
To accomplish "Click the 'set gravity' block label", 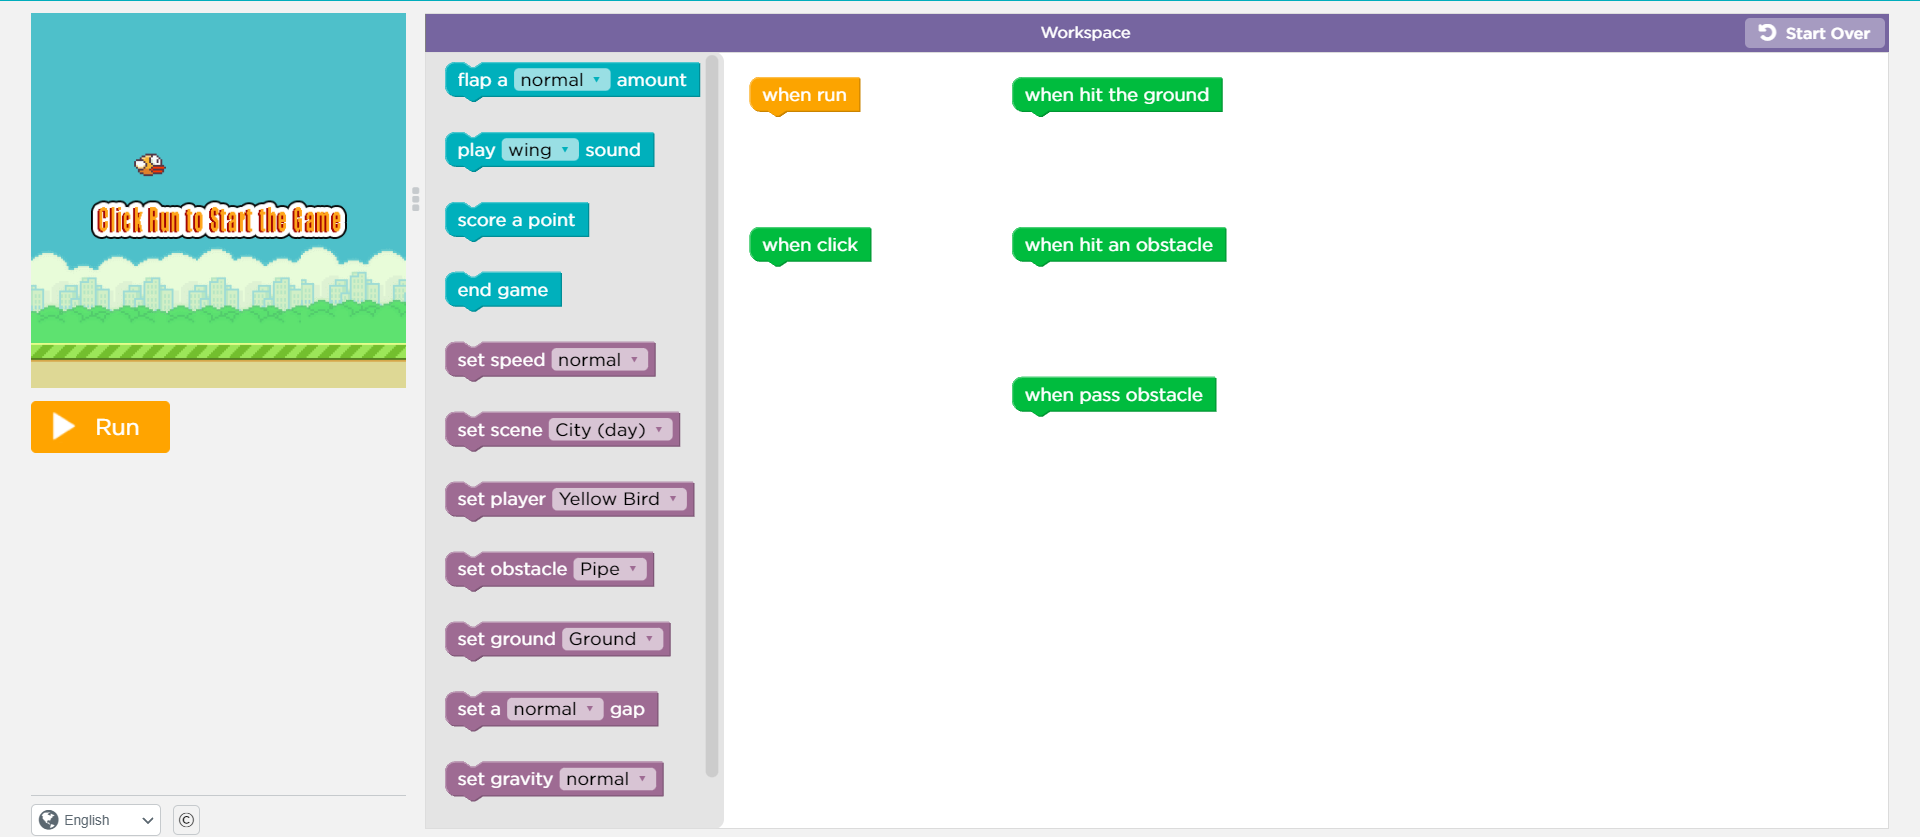I will click(505, 779).
